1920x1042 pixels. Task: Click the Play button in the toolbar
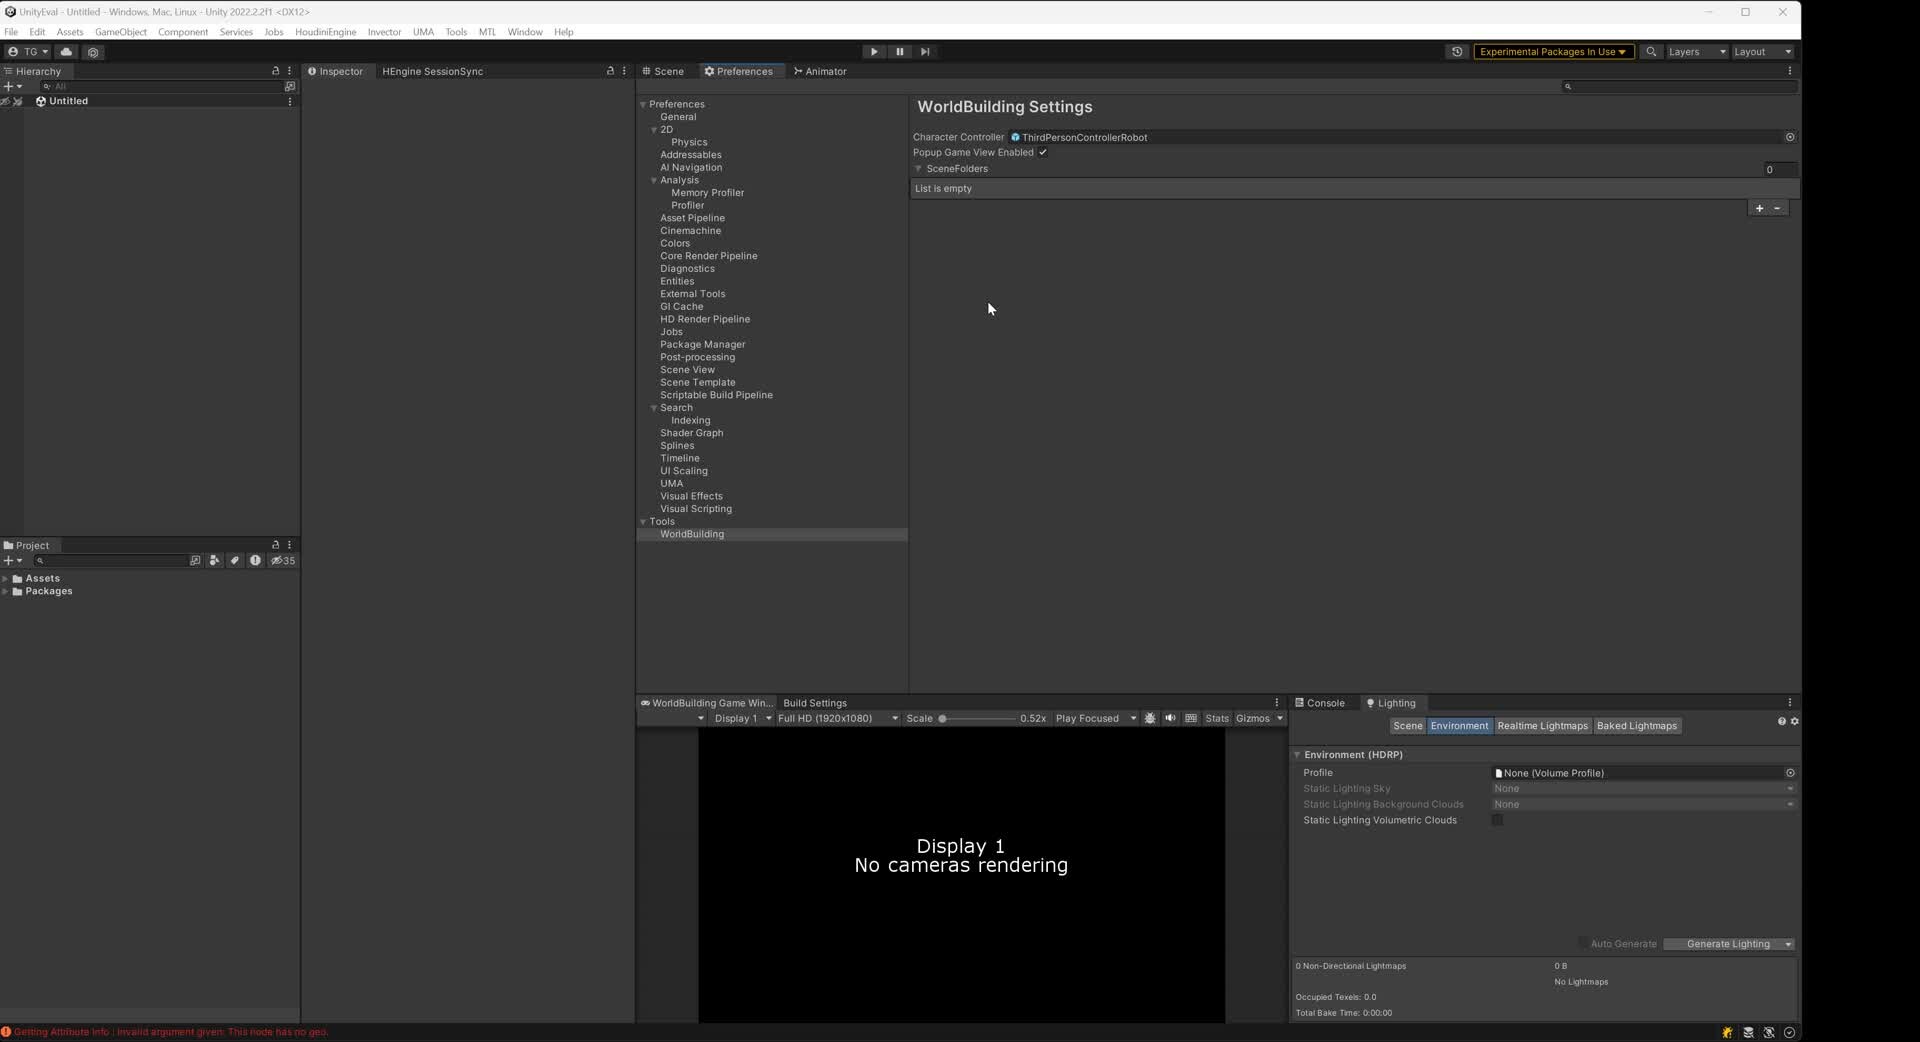(874, 52)
